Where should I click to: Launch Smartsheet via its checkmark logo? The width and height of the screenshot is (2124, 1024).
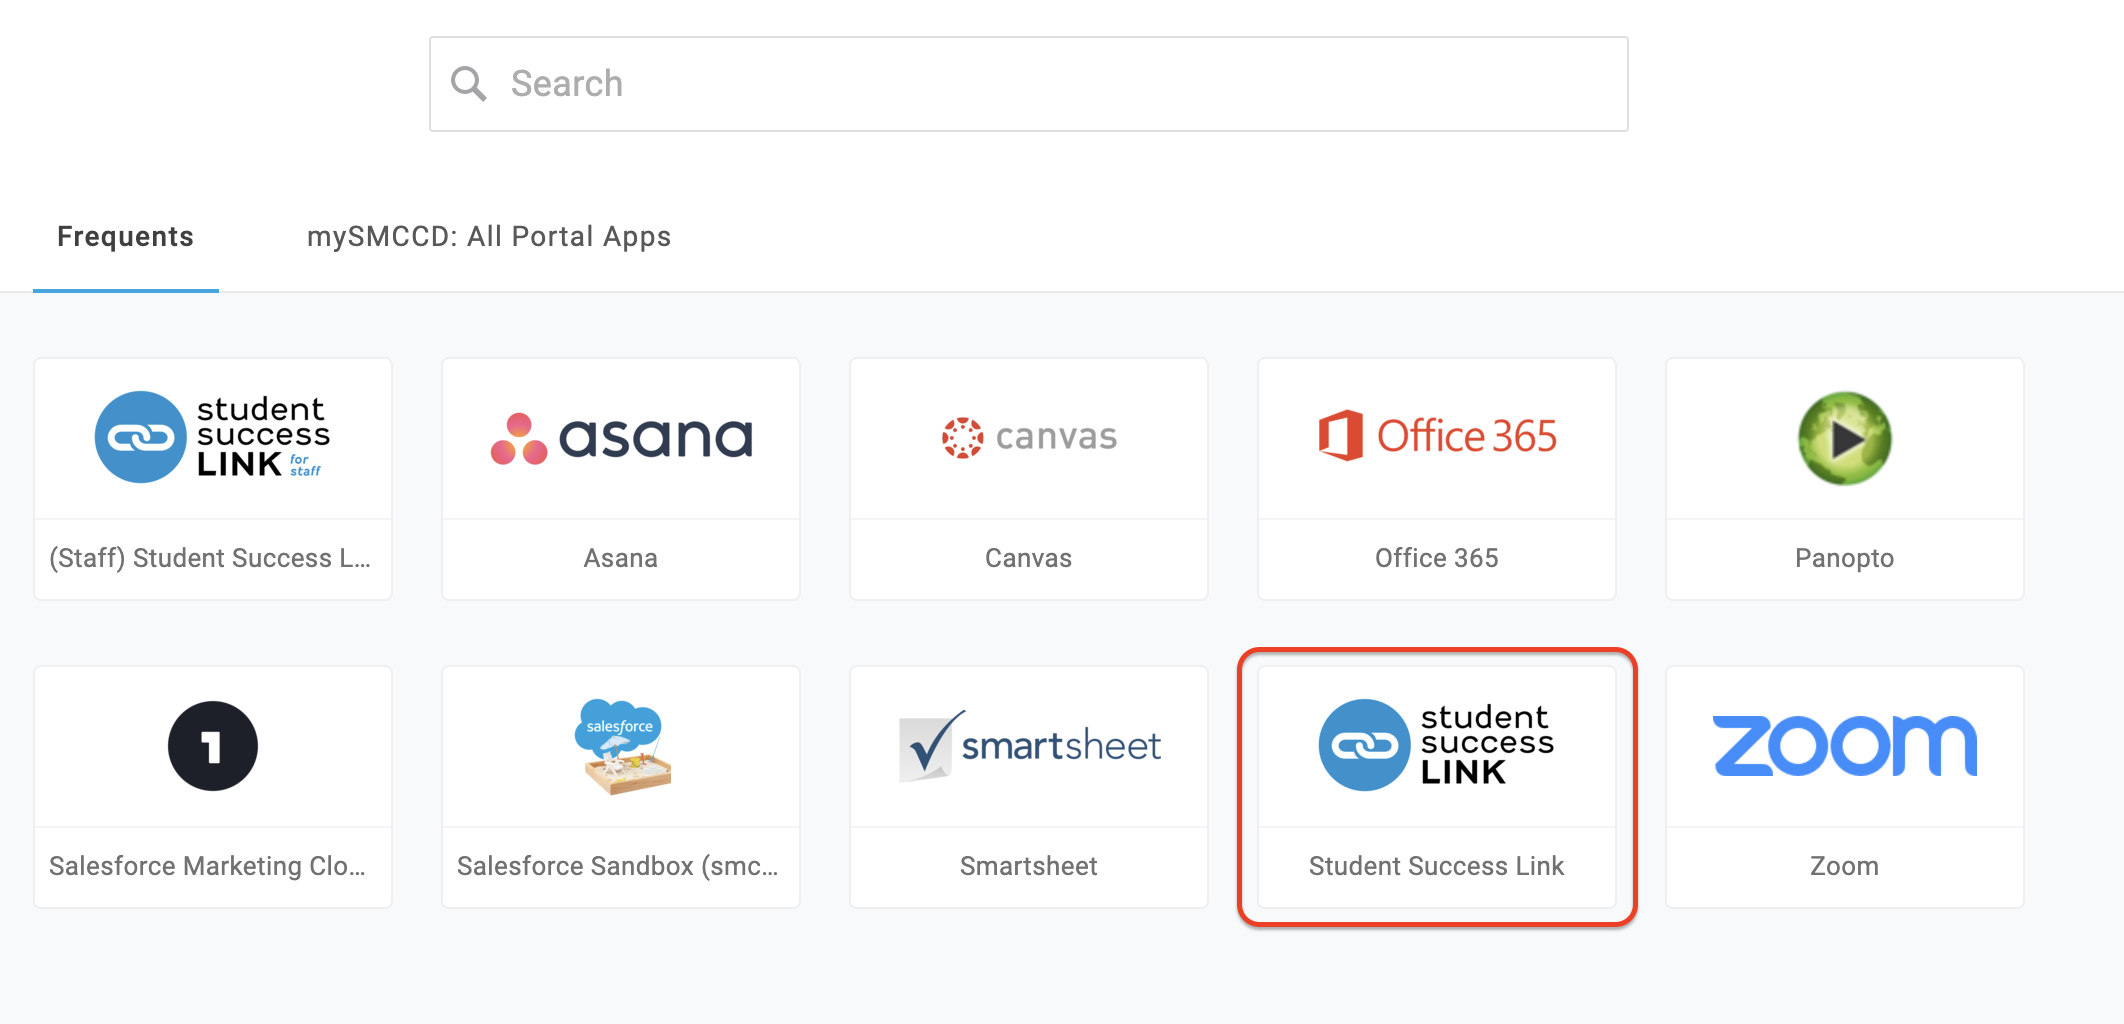coord(1029,746)
